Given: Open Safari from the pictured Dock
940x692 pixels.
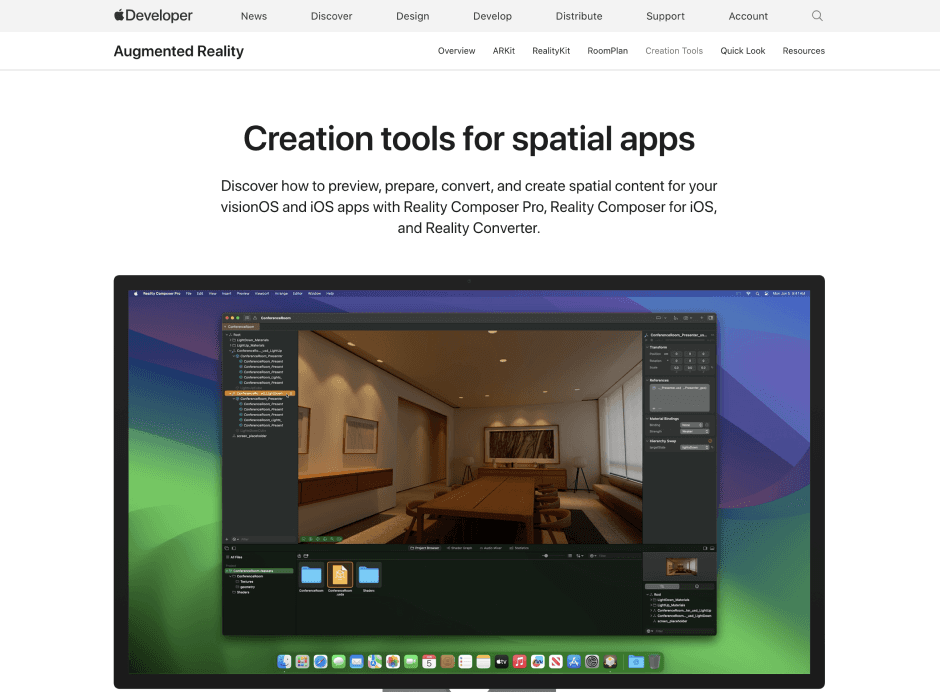Looking at the screenshot, I should [320, 661].
